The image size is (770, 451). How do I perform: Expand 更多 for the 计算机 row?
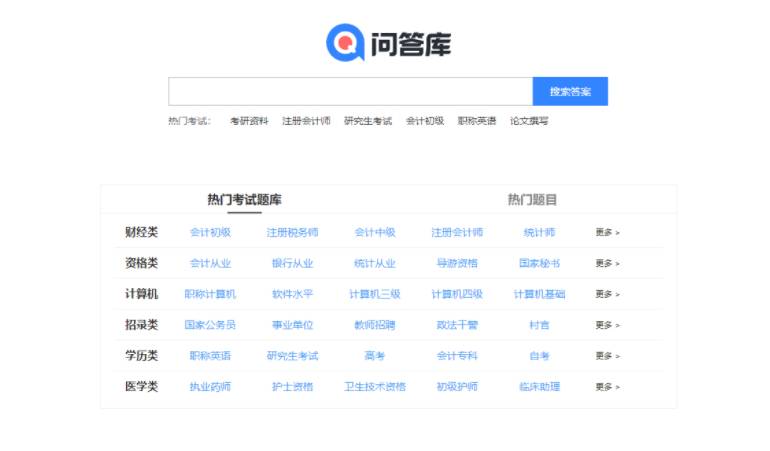607,294
